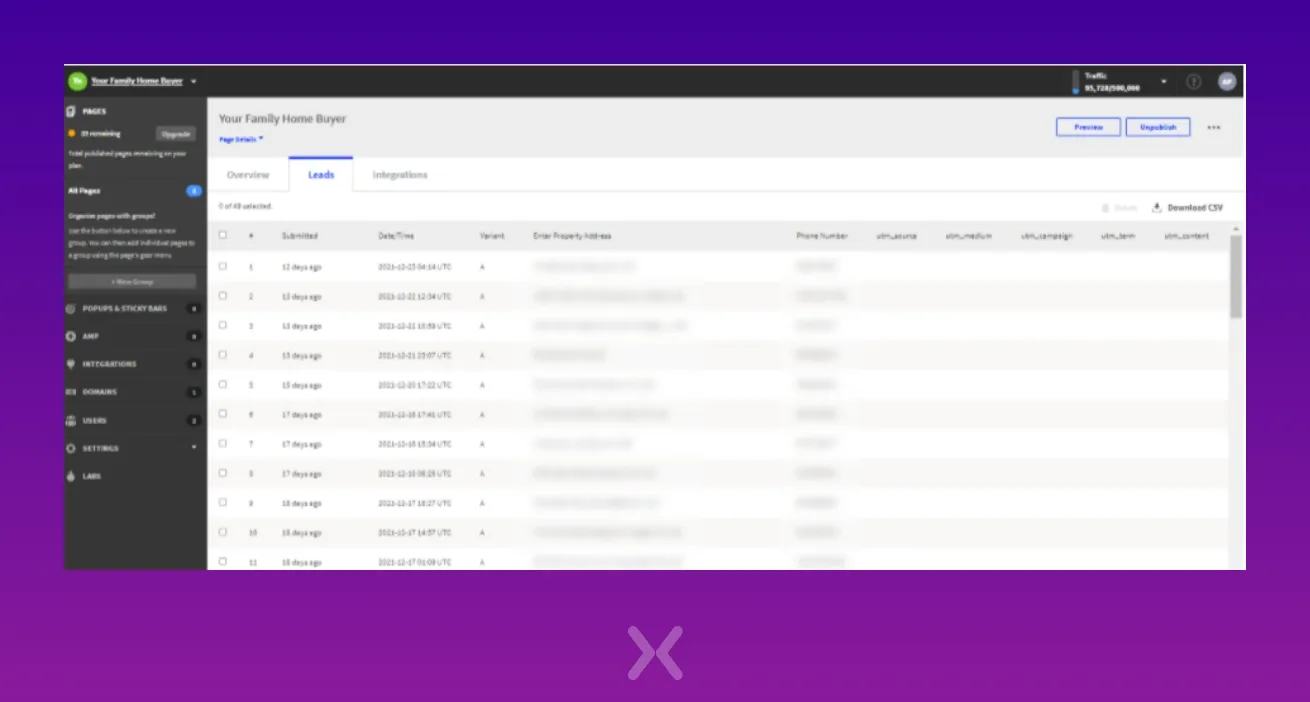The image size is (1310, 702).
Task: Switch to the Overview tab
Action: pyautogui.click(x=248, y=175)
